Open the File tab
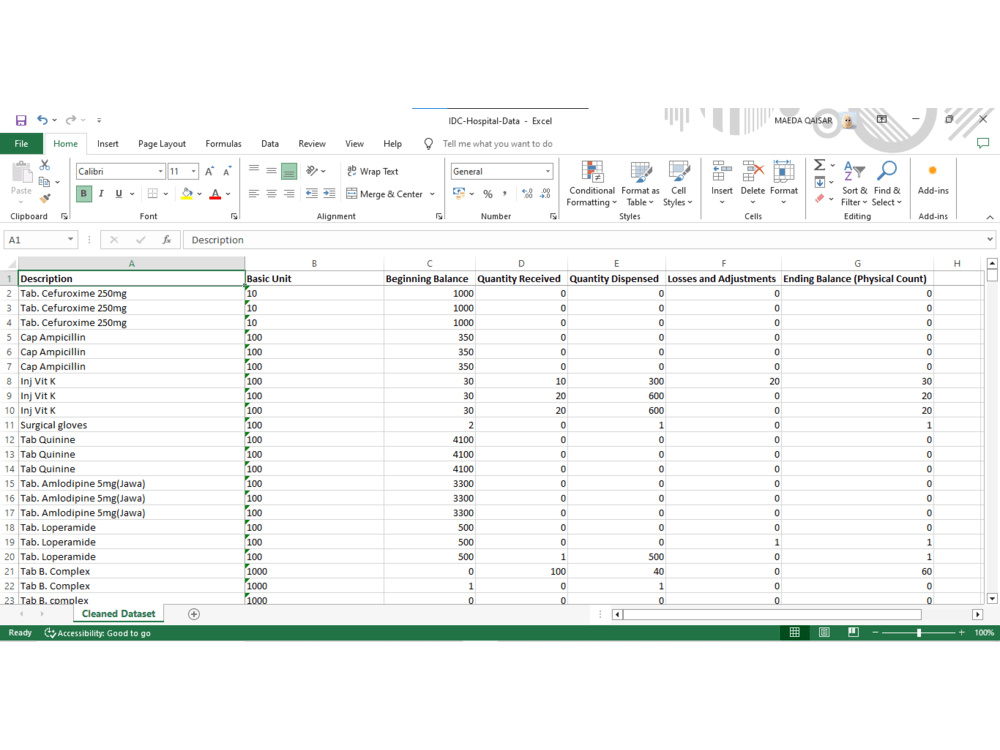This screenshot has height=750, width=1000. (21, 143)
